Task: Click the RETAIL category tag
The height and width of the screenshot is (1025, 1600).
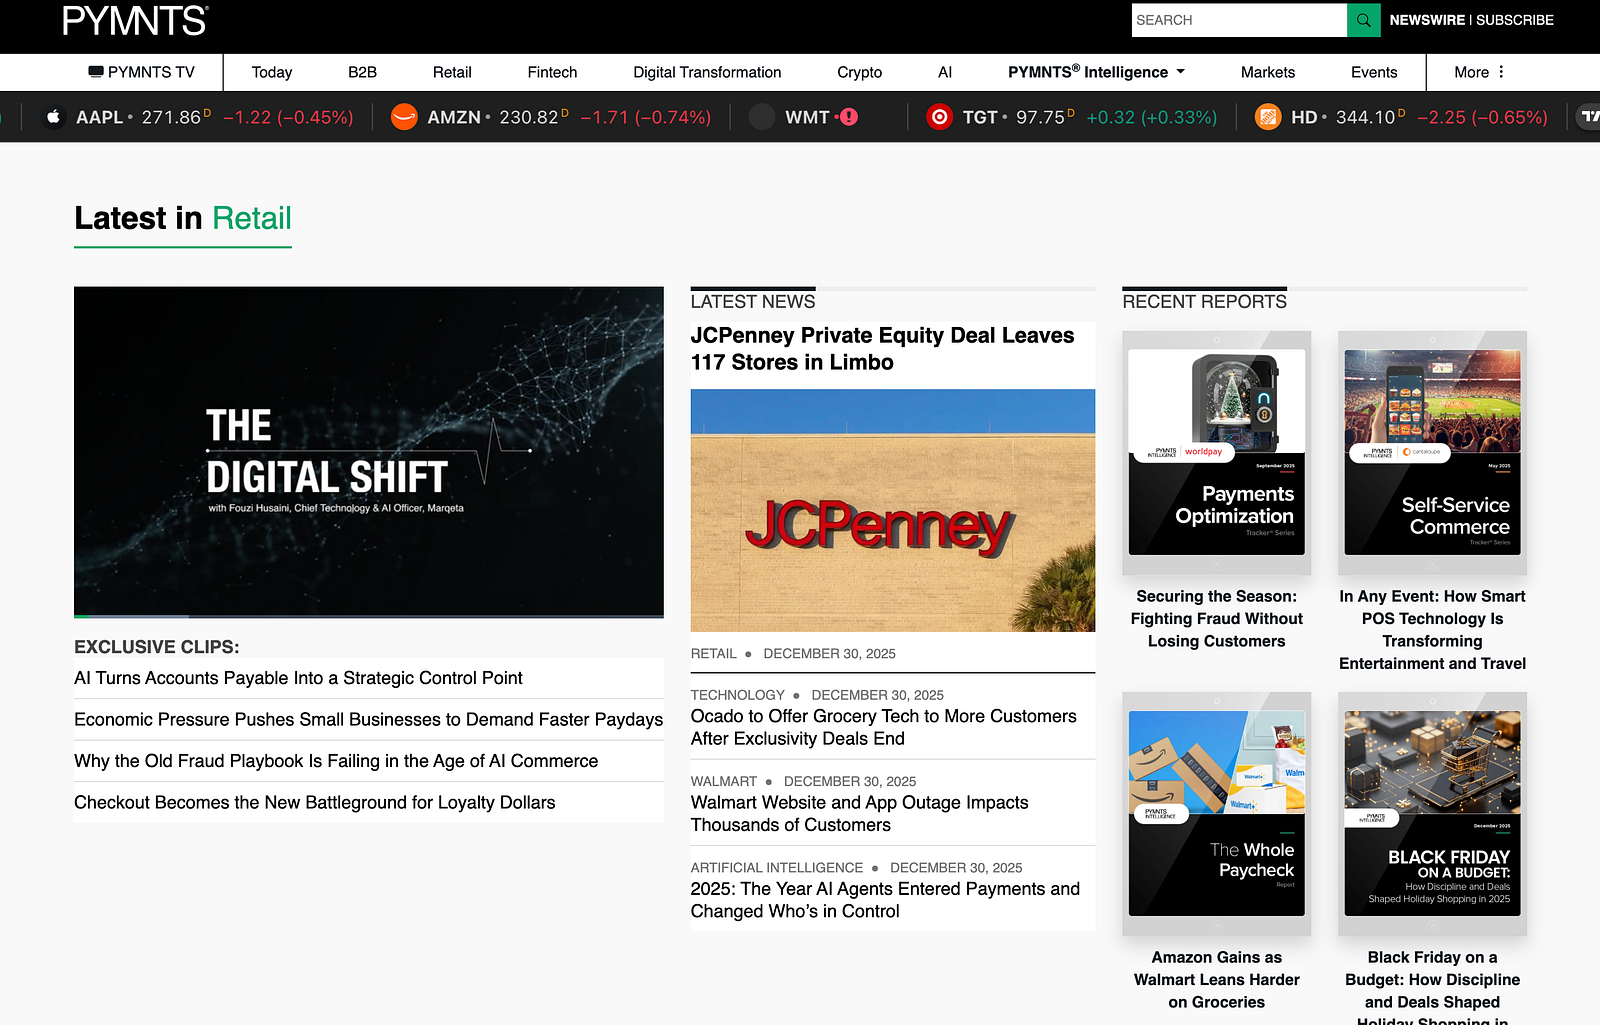Action: (x=713, y=654)
